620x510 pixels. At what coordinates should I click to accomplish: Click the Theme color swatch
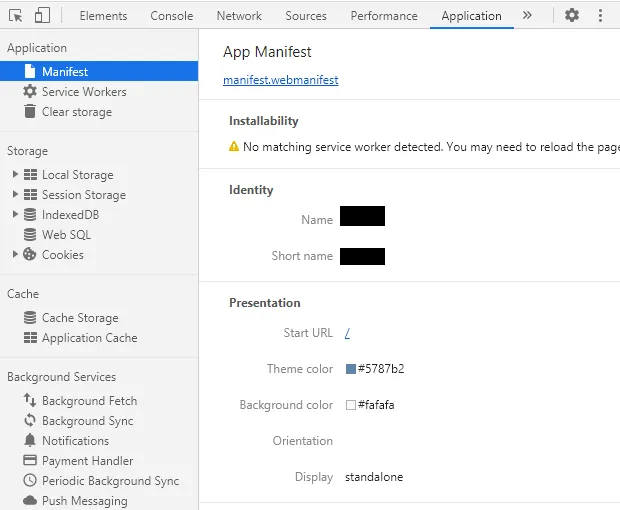[351, 369]
